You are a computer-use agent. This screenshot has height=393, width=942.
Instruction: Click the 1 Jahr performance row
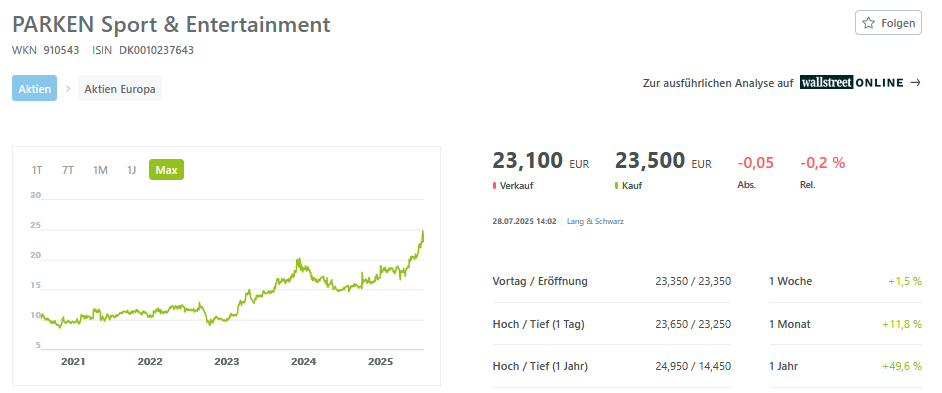(845, 366)
